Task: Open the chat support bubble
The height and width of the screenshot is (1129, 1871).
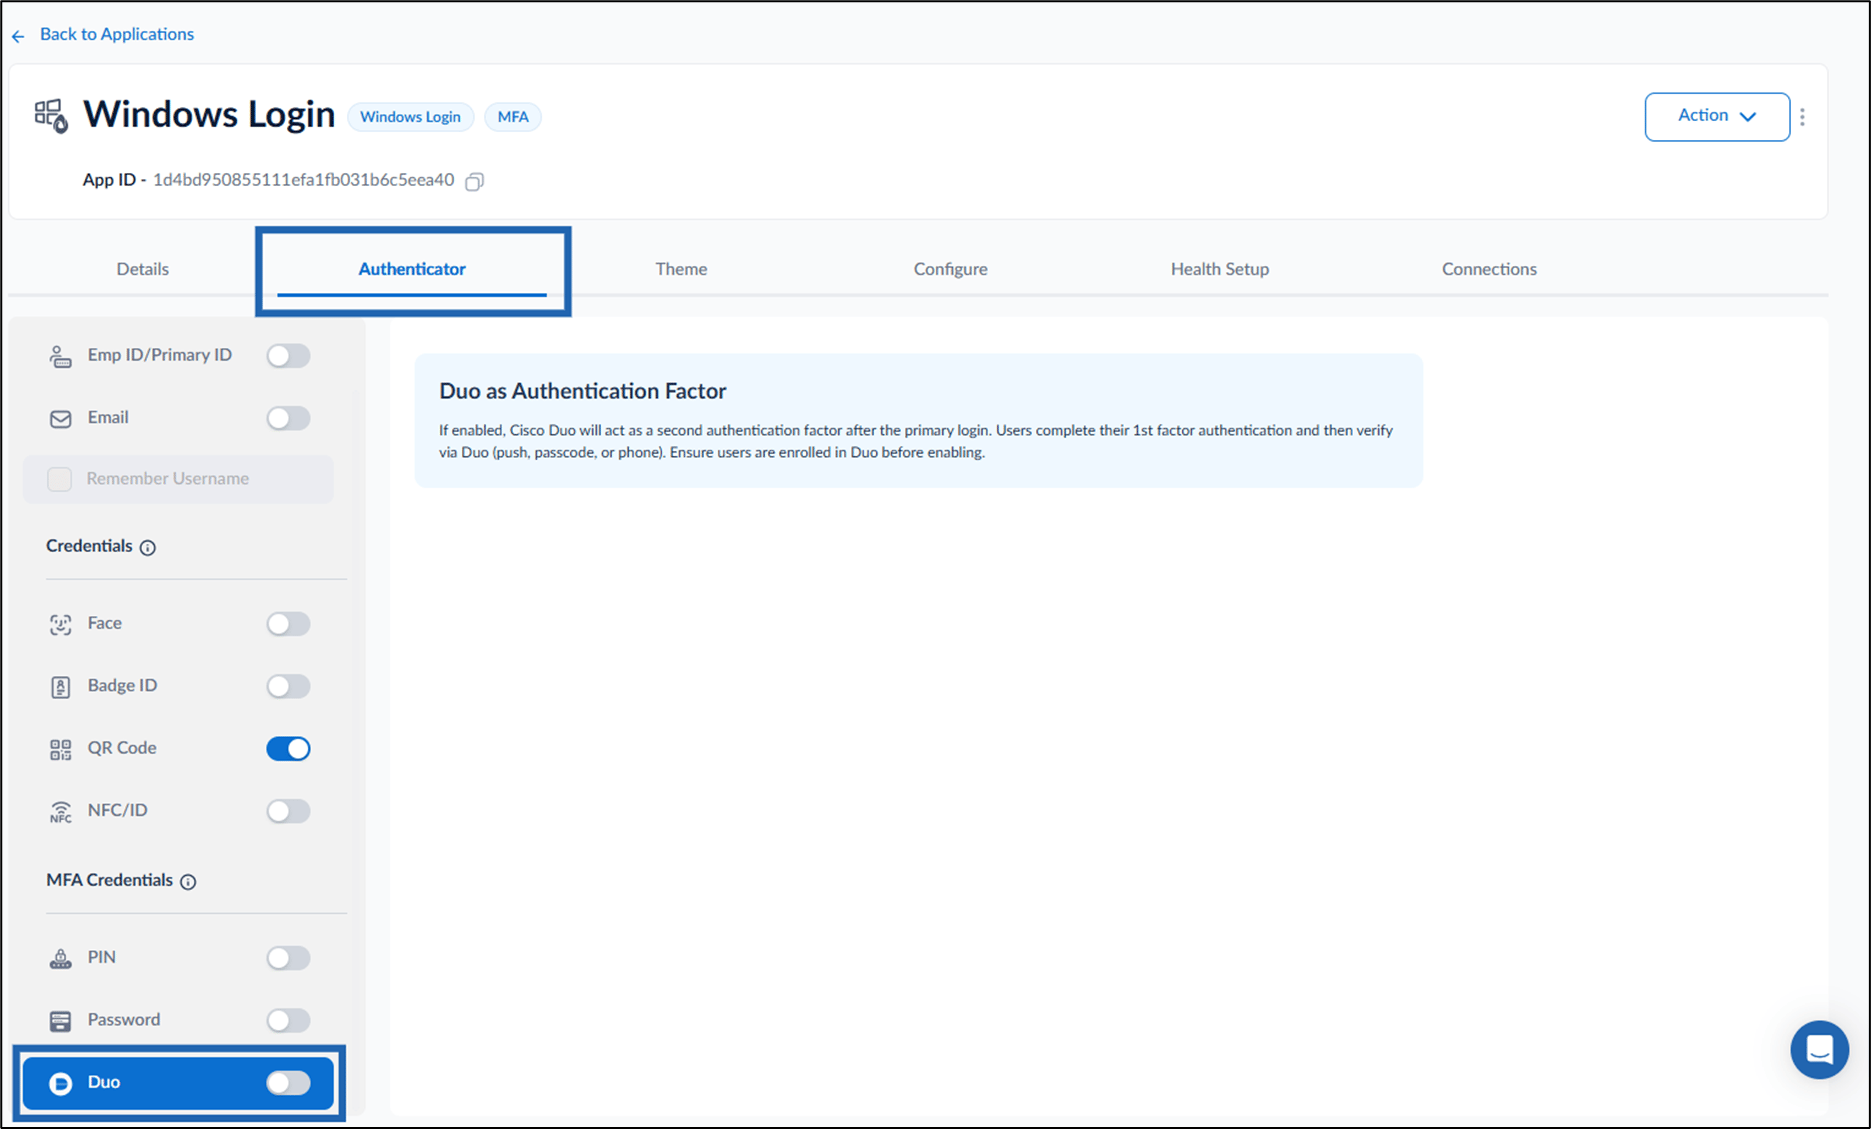Action: 1819,1049
